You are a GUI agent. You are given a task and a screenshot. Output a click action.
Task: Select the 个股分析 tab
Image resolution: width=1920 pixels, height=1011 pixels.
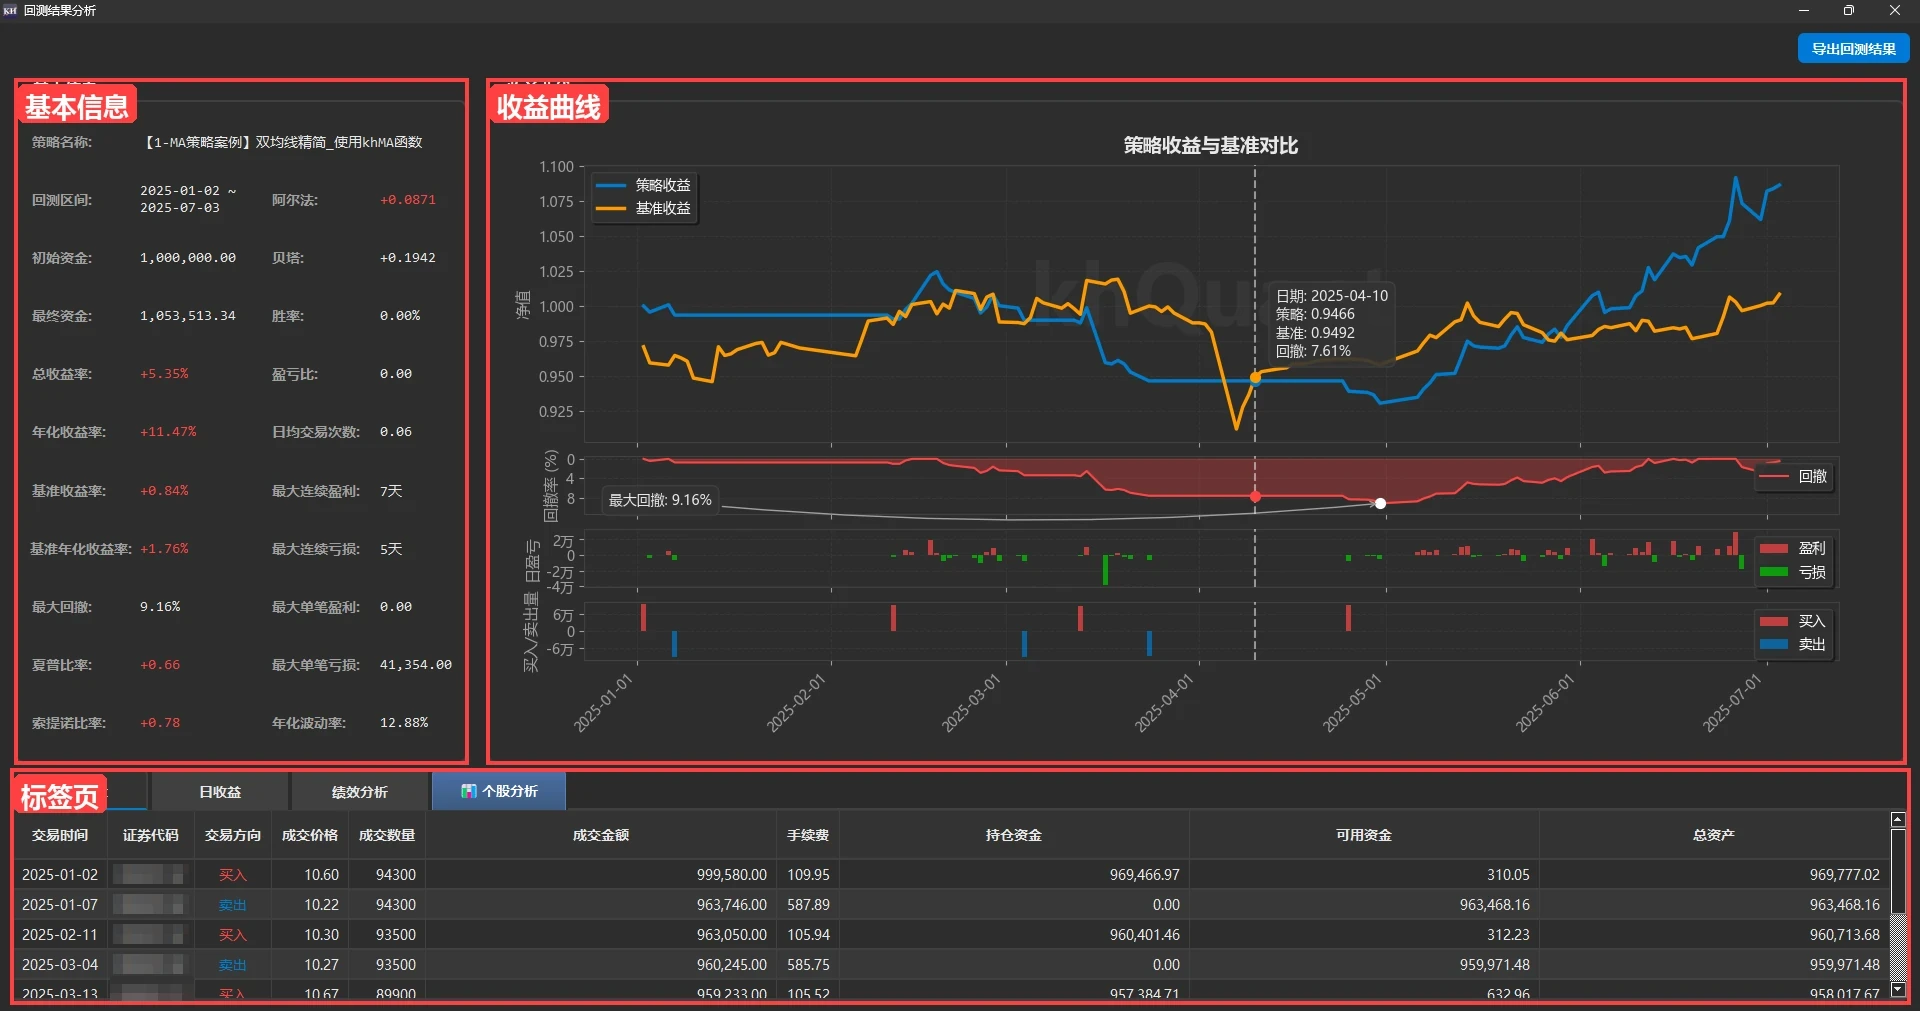(x=499, y=791)
